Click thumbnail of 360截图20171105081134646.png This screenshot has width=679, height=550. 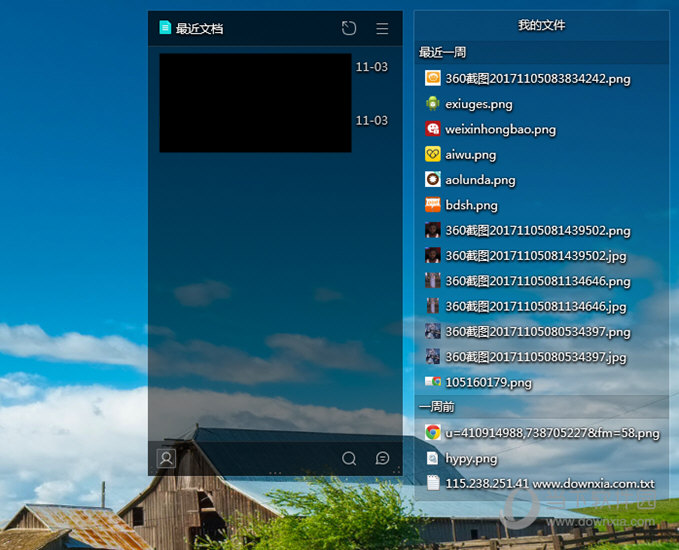pyautogui.click(x=433, y=281)
